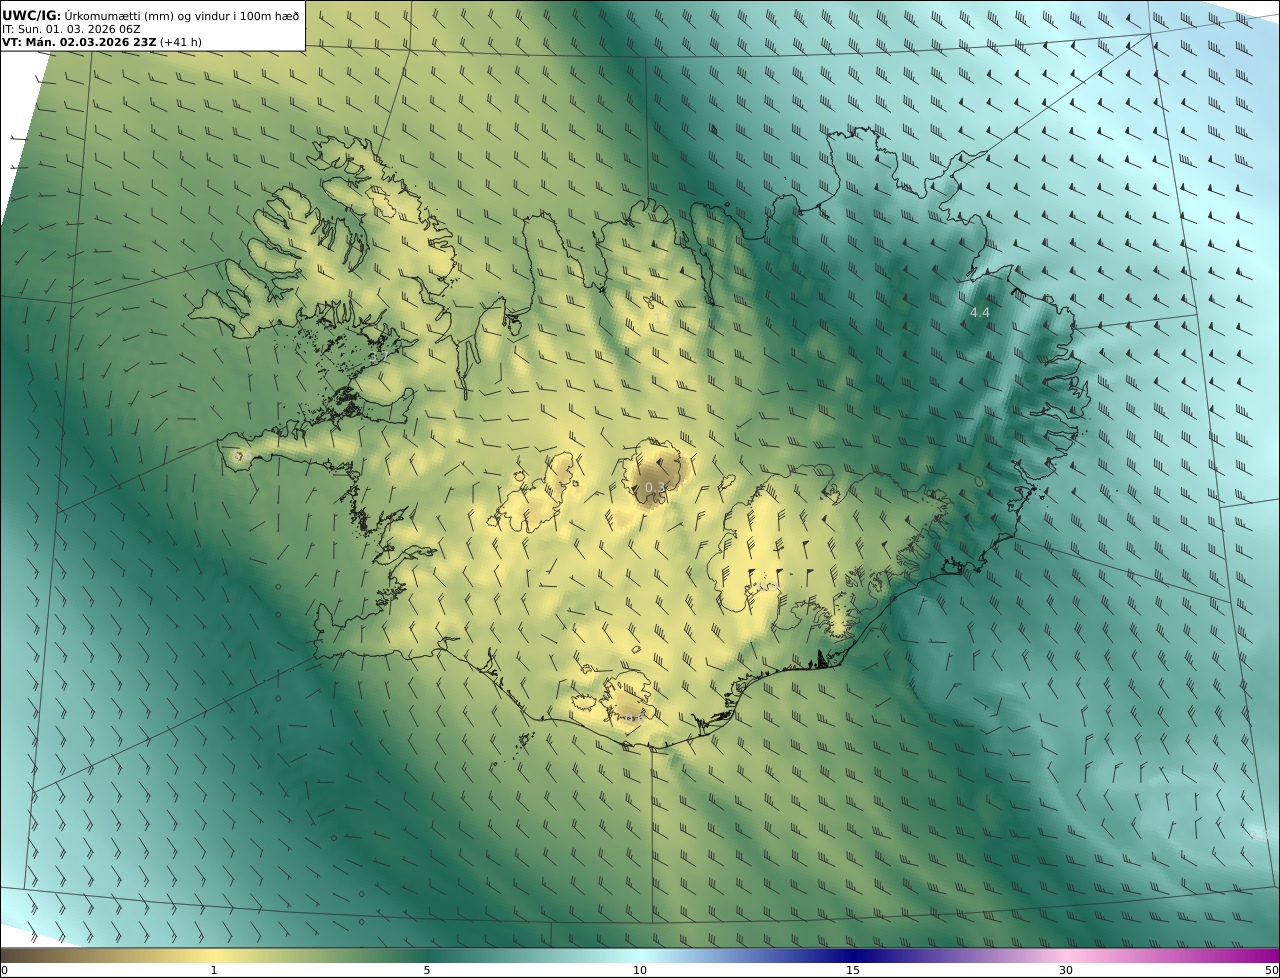Click the "VT: Mán. 02.03.2026 23Z" valid time
The width and height of the screenshot is (1280, 978).
[x=79, y=42]
